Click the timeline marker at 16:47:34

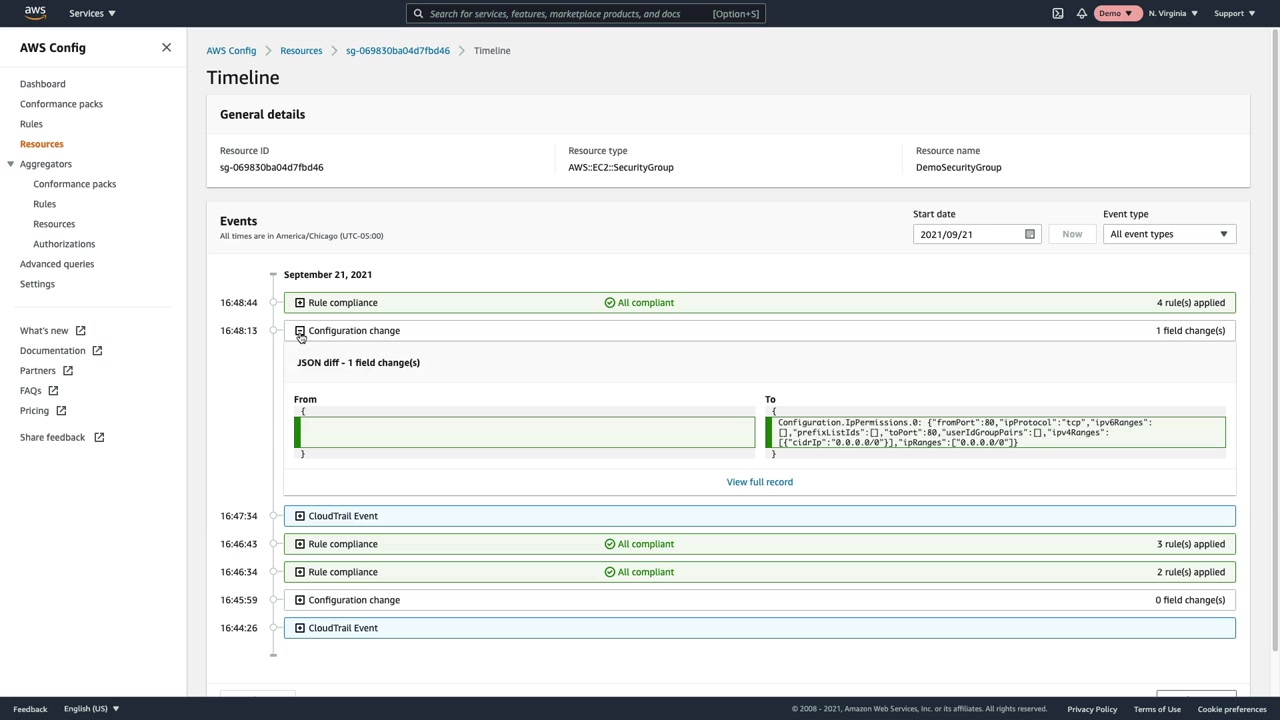(x=273, y=516)
